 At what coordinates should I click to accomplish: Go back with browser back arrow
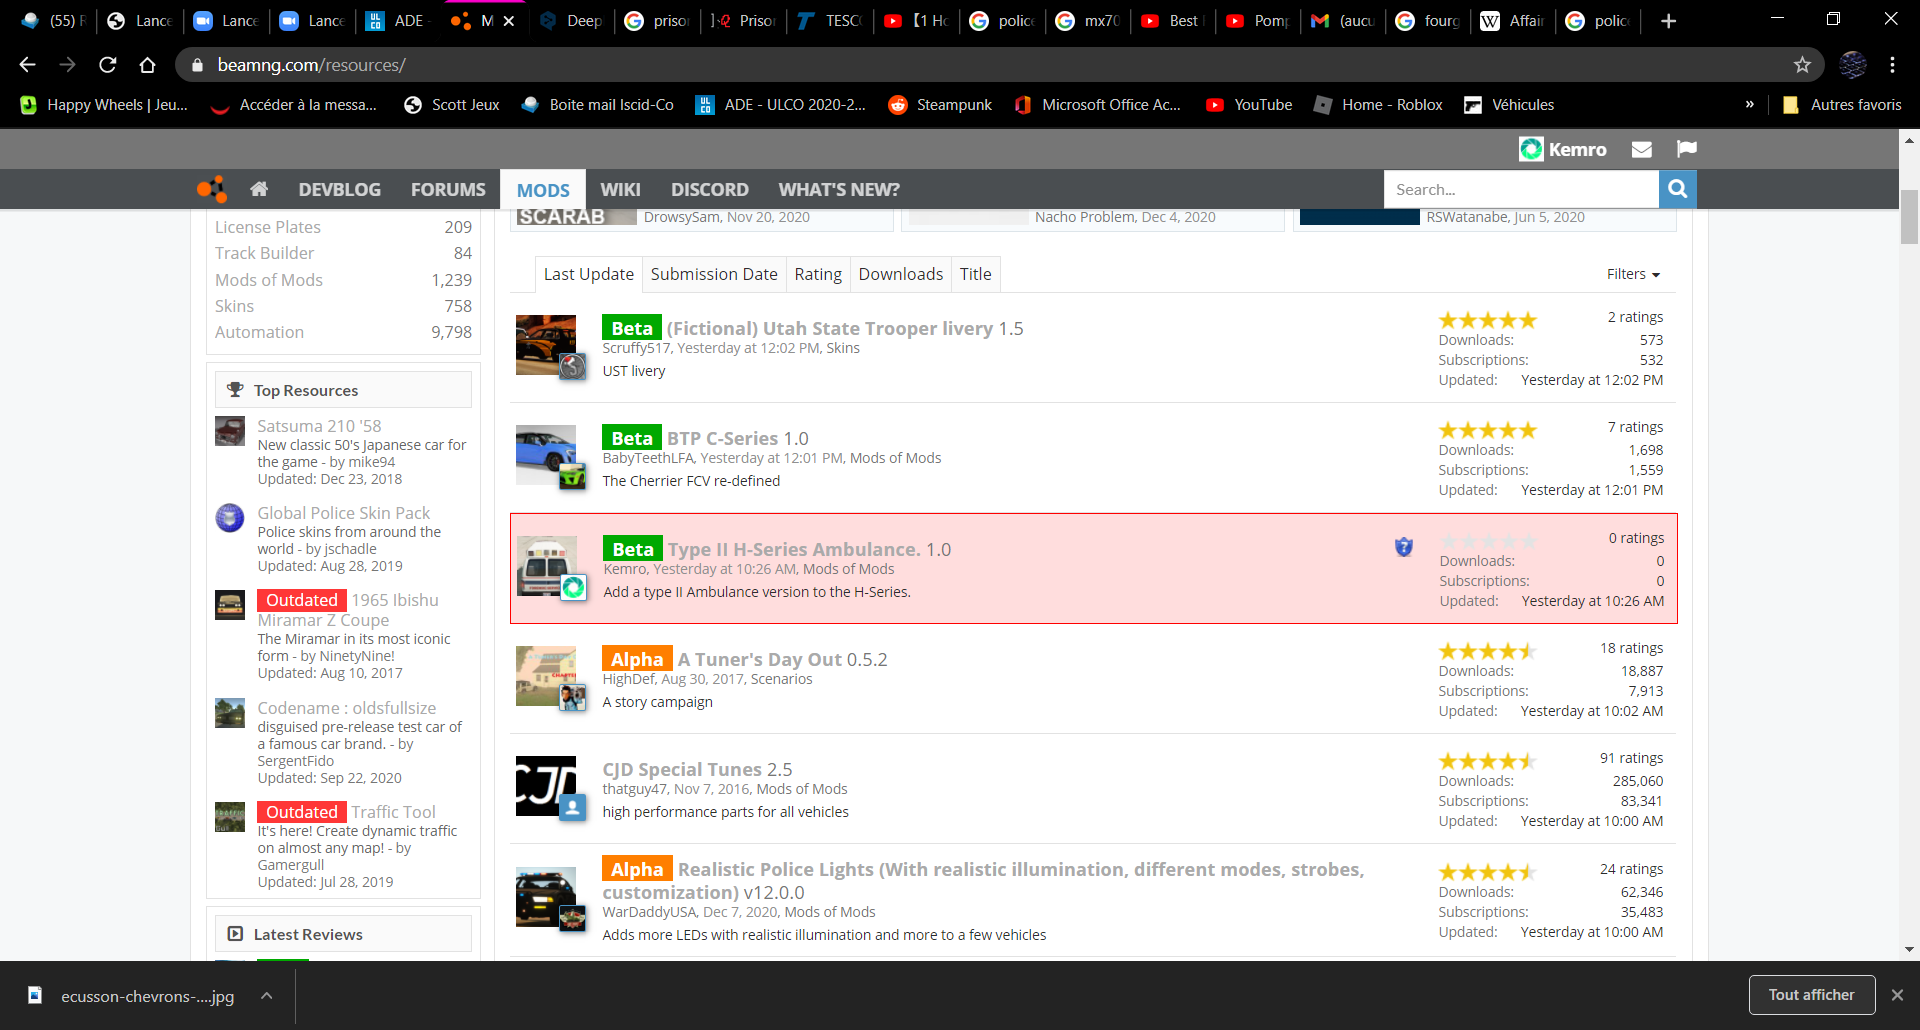pyautogui.click(x=27, y=65)
